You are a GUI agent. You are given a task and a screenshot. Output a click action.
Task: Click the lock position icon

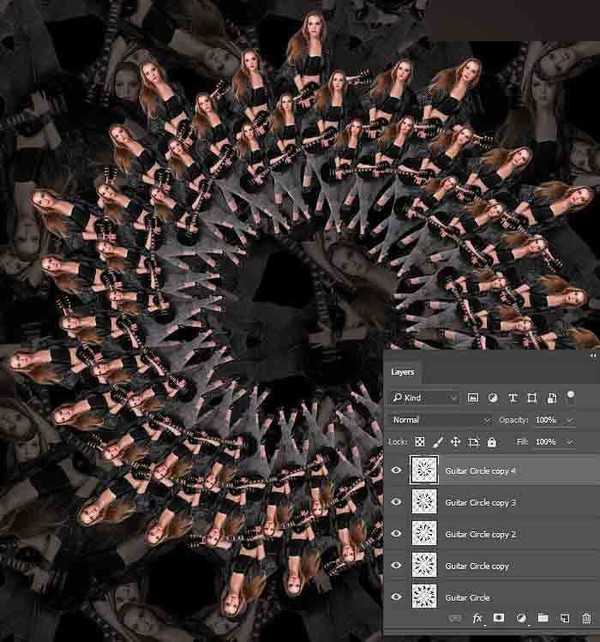point(455,441)
